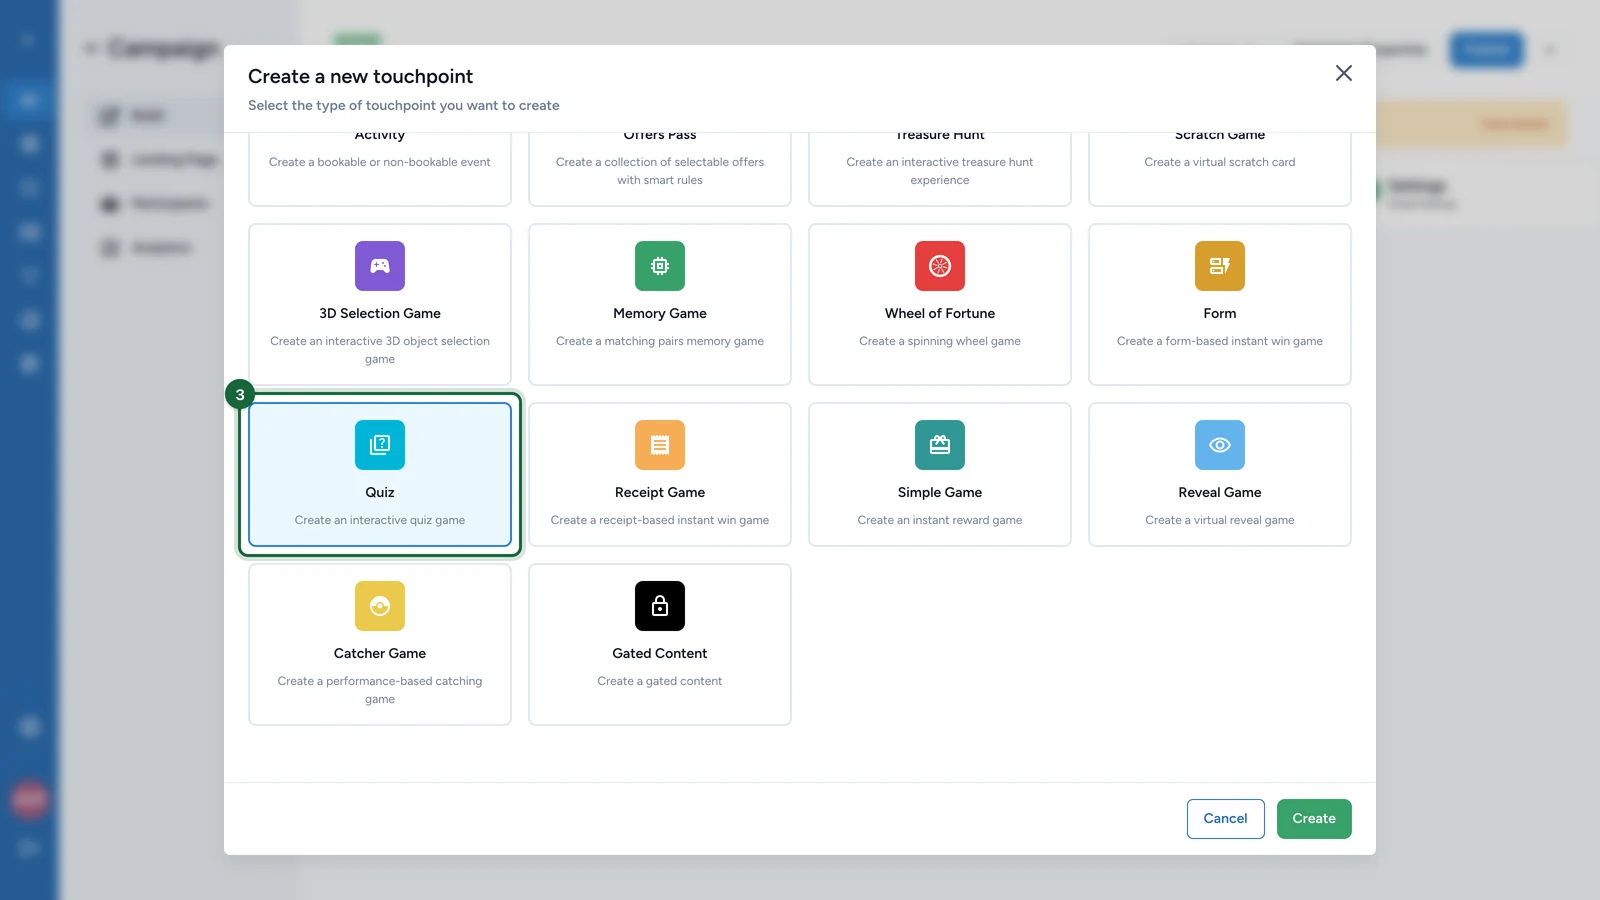Click the yellow Form icon
This screenshot has height=900, width=1600.
1220,266
